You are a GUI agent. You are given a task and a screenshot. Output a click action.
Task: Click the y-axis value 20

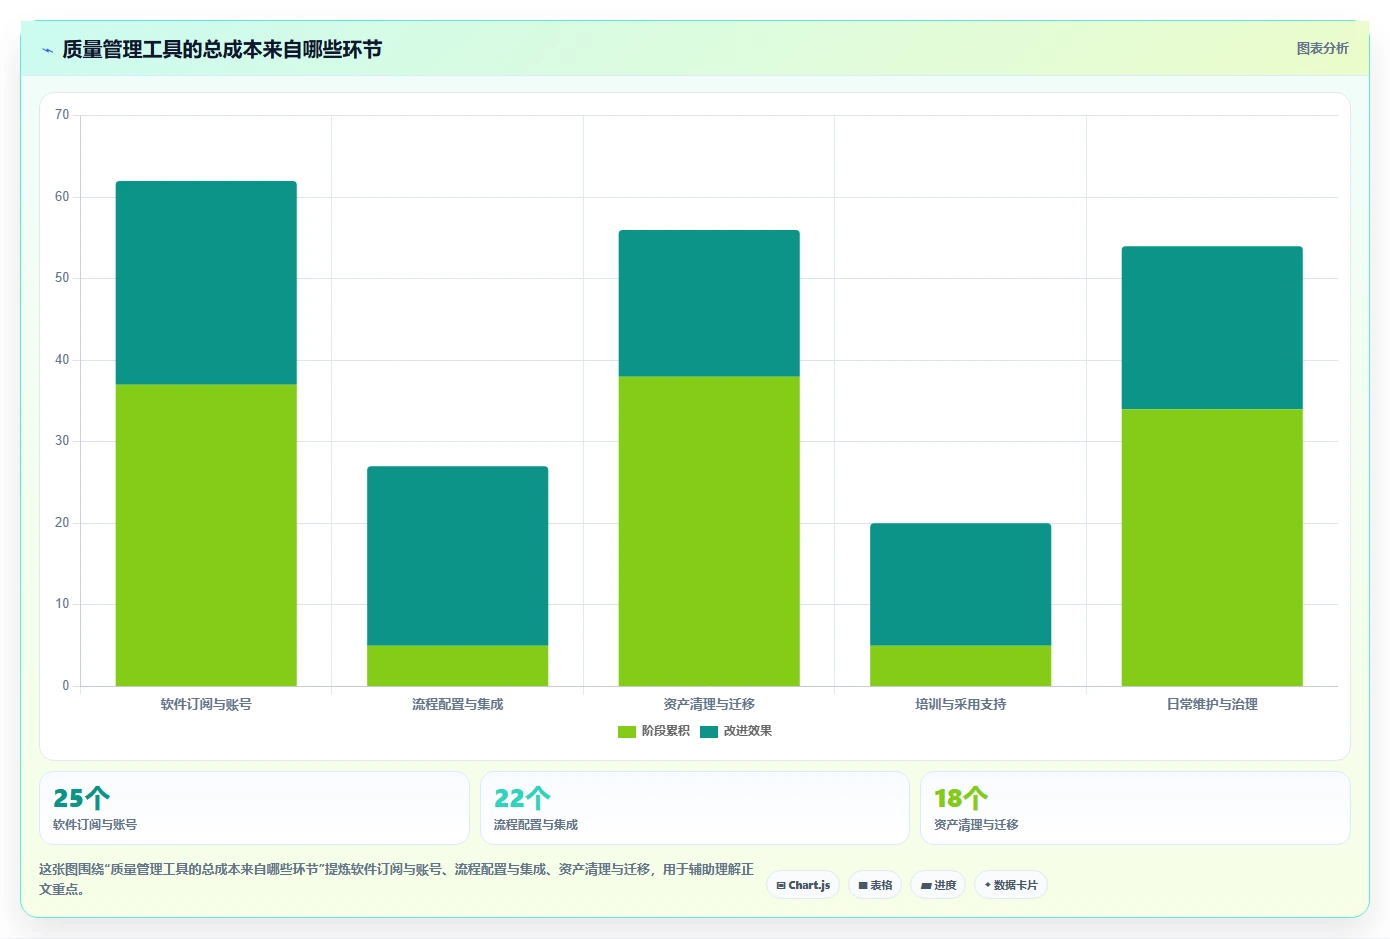click(62, 523)
